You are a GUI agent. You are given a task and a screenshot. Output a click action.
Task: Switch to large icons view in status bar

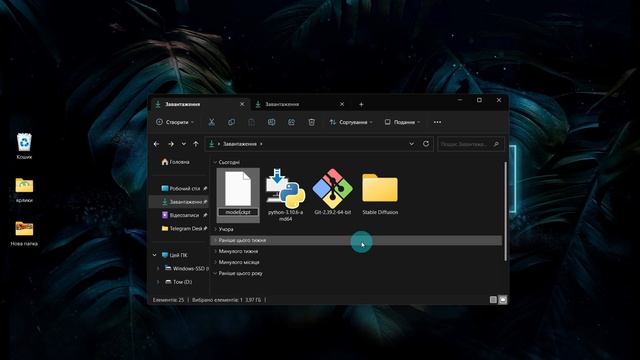[503, 300]
